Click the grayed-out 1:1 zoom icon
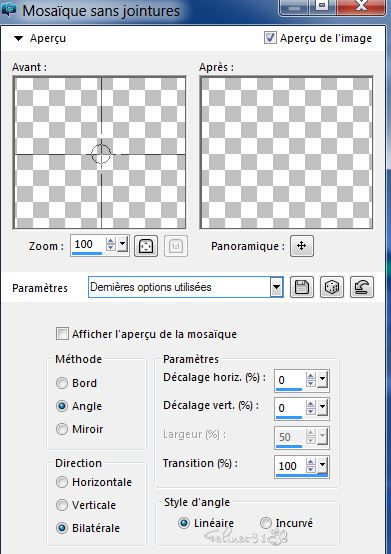391x554 pixels. 176,246
